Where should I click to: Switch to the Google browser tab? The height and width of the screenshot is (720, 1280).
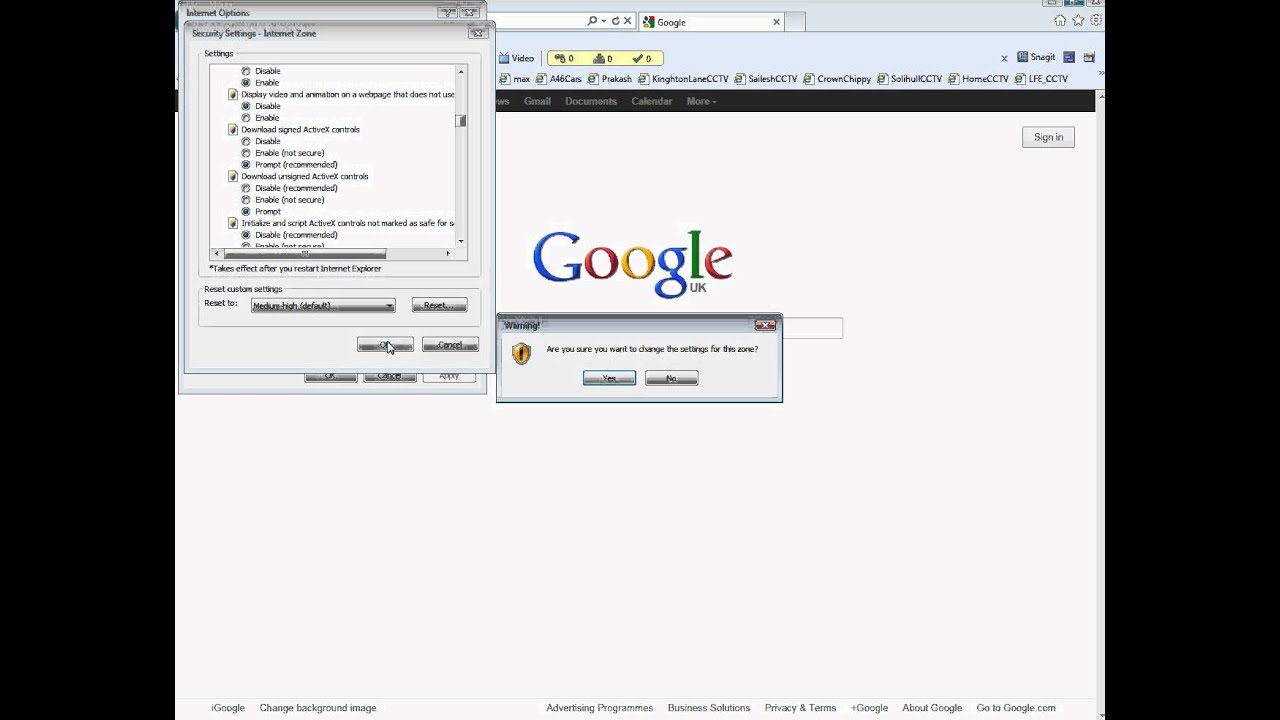tap(710, 21)
